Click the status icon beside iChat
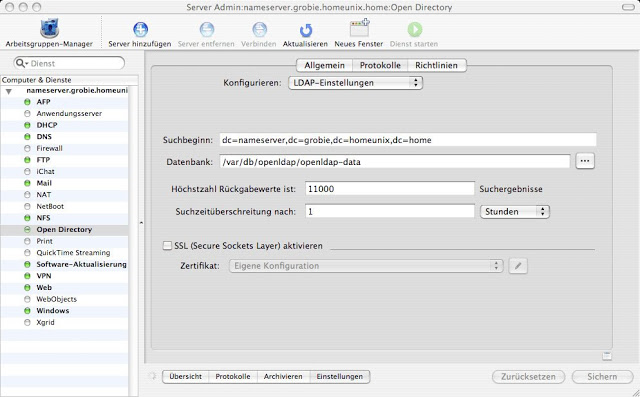The width and height of the screenshot is (640, 397). coord(27,172)
